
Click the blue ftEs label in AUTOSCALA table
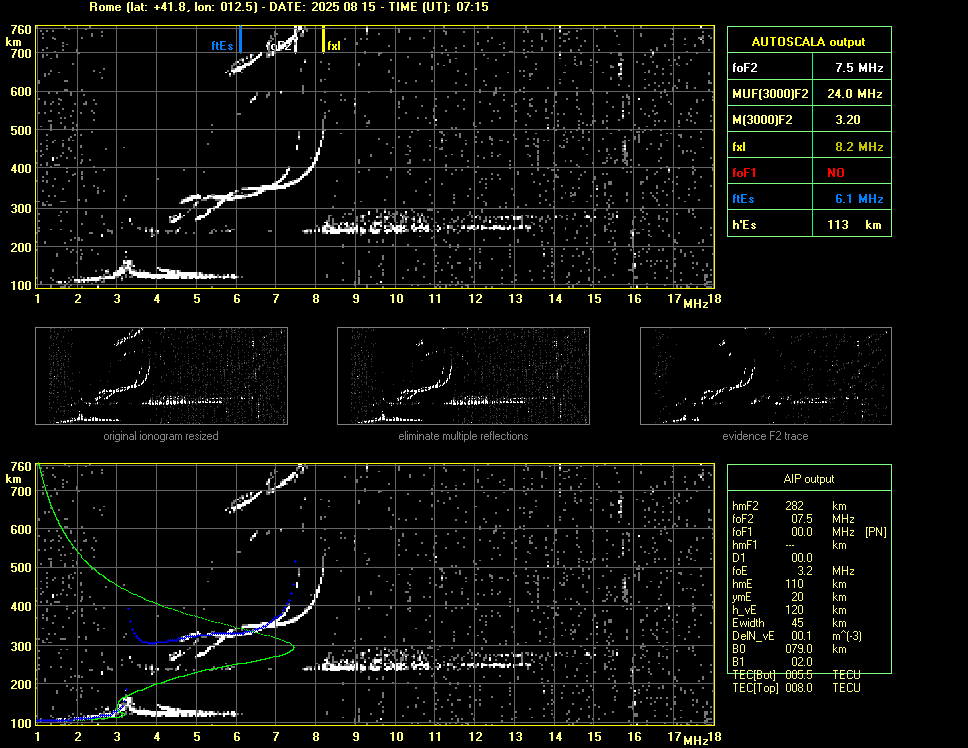(x=743, y=199)
